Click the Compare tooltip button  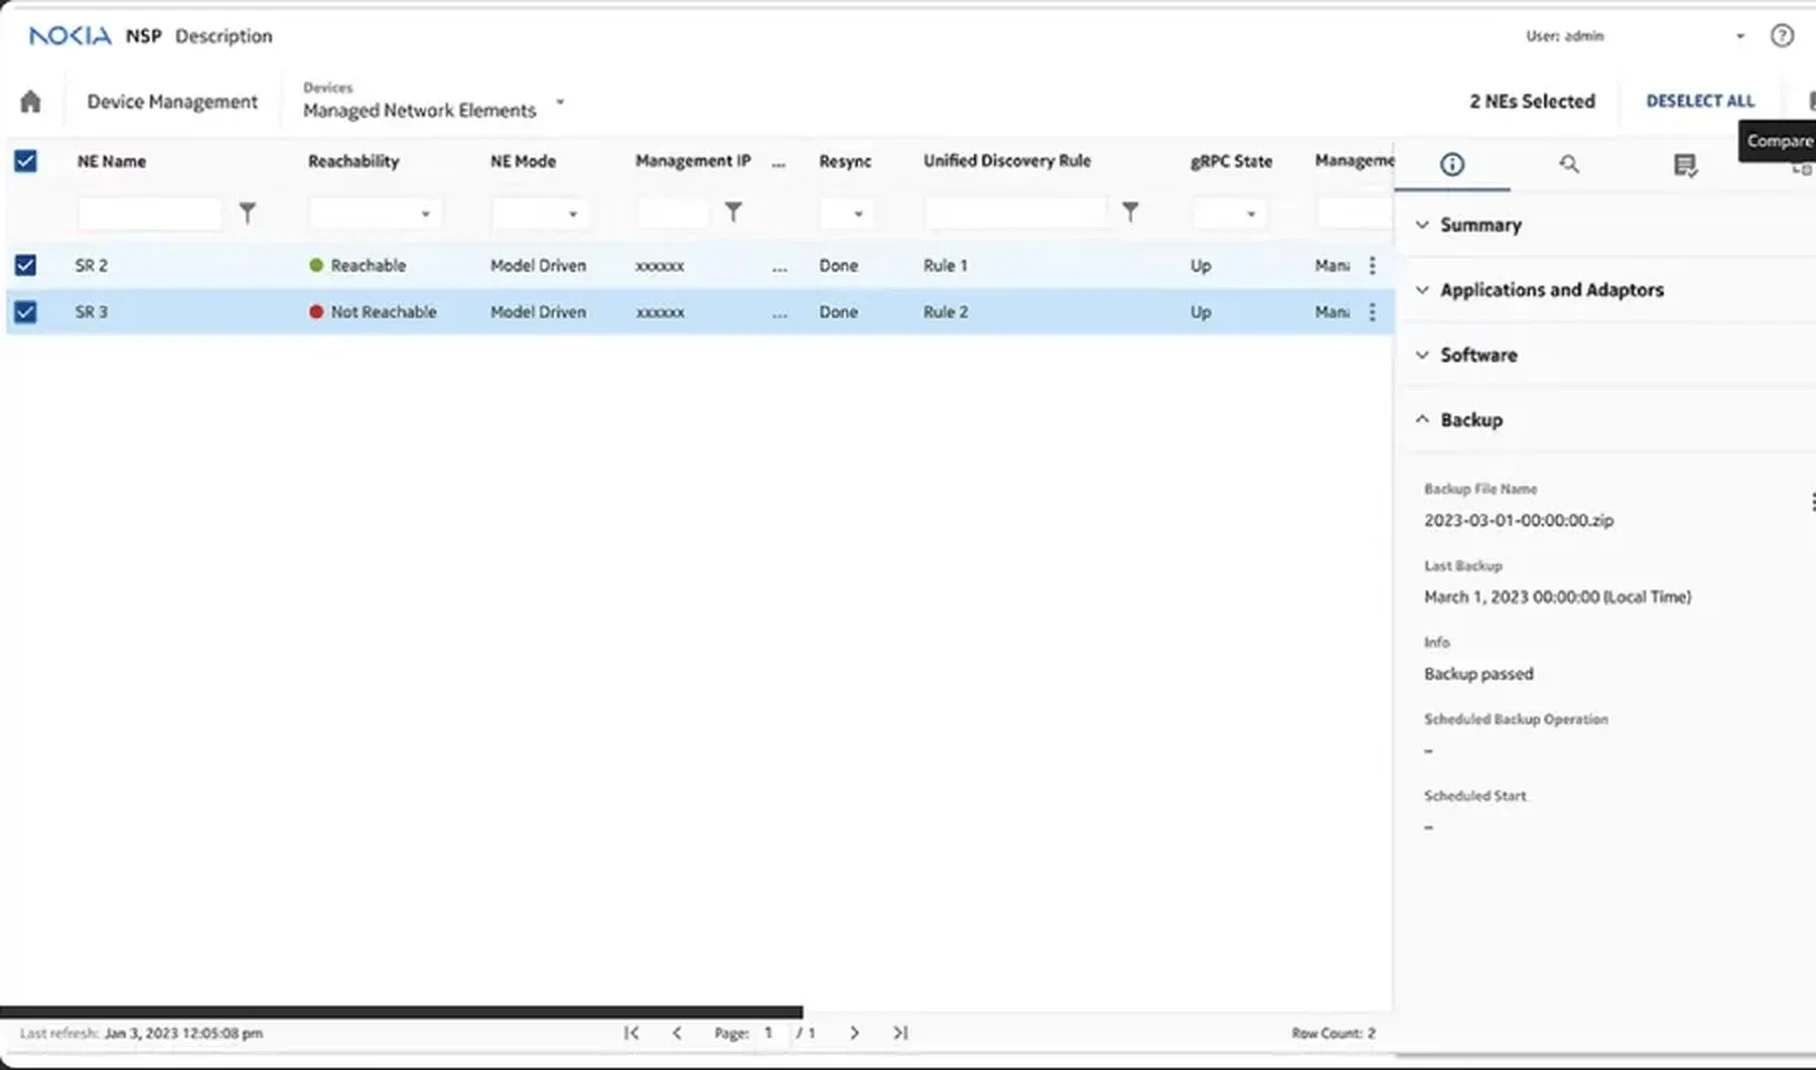tap(1778, 141)
